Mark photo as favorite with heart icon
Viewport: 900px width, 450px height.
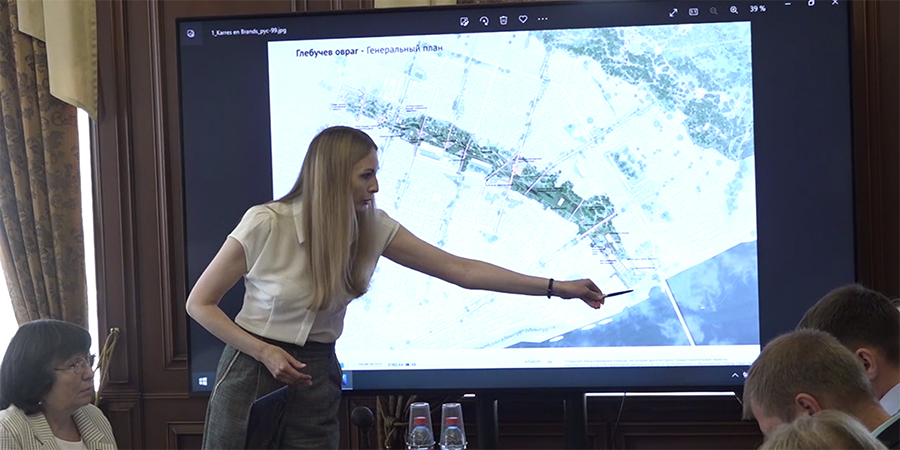click(x=522, y=20)
